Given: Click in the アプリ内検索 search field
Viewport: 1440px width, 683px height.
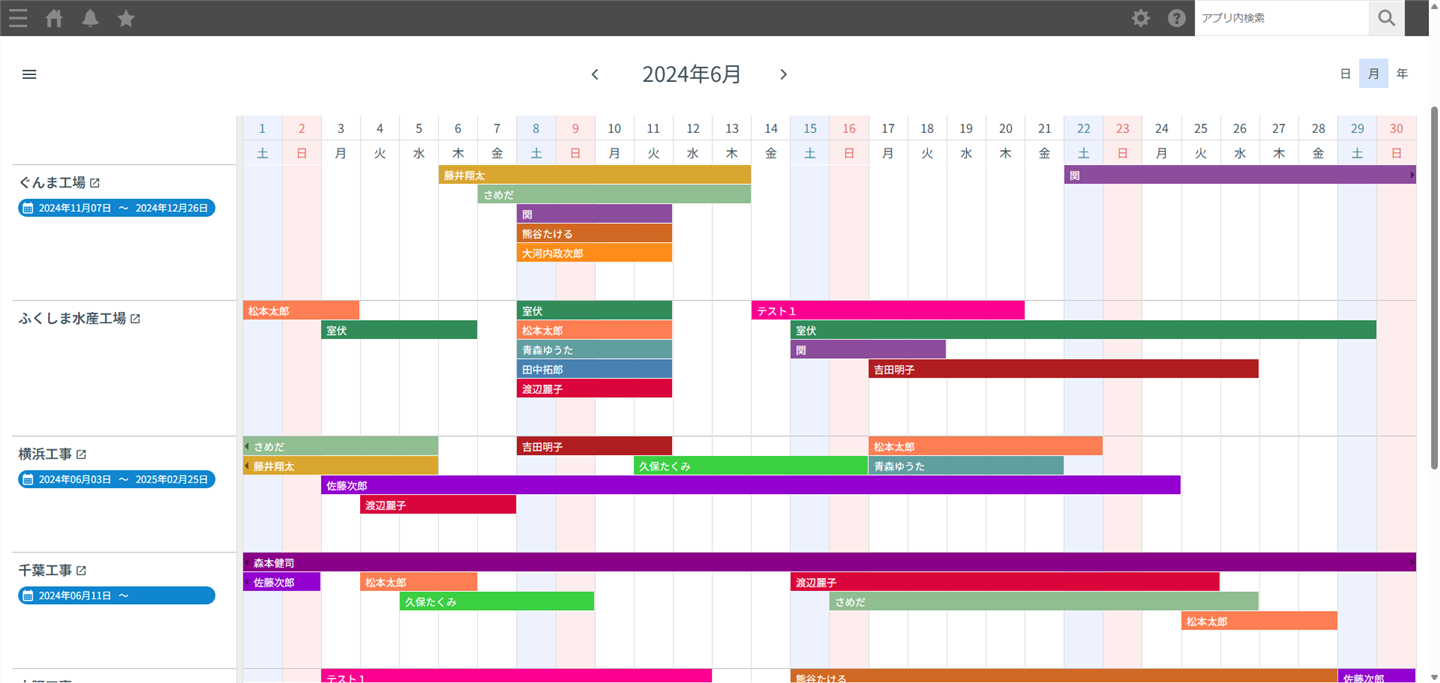Looking at the screenshot, I should 1280,18.
